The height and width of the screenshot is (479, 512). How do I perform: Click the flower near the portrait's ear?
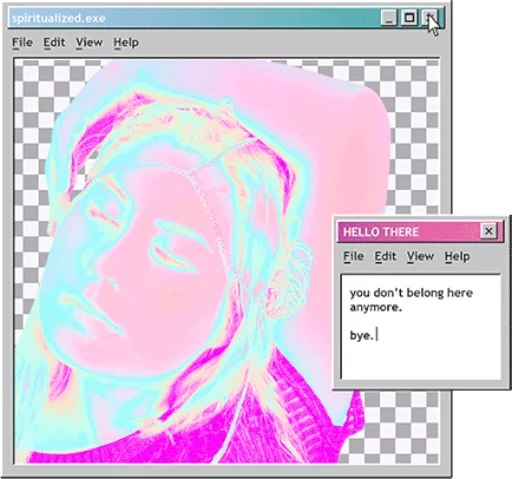[288, 267]
